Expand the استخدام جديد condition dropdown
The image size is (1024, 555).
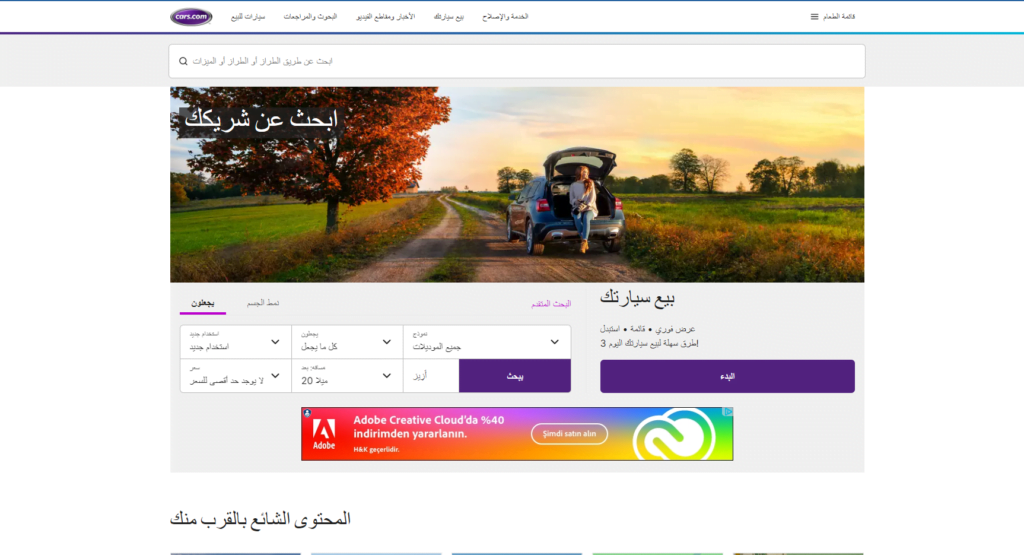[235, 342]
